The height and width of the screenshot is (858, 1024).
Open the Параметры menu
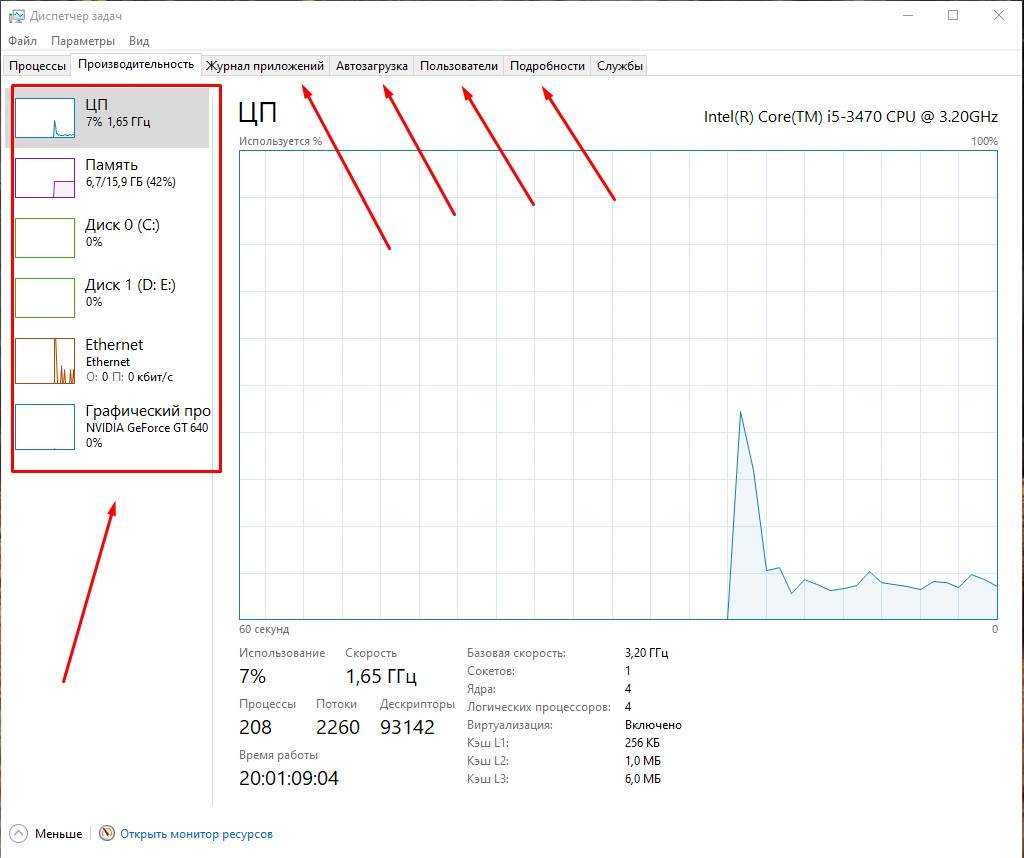83,41
